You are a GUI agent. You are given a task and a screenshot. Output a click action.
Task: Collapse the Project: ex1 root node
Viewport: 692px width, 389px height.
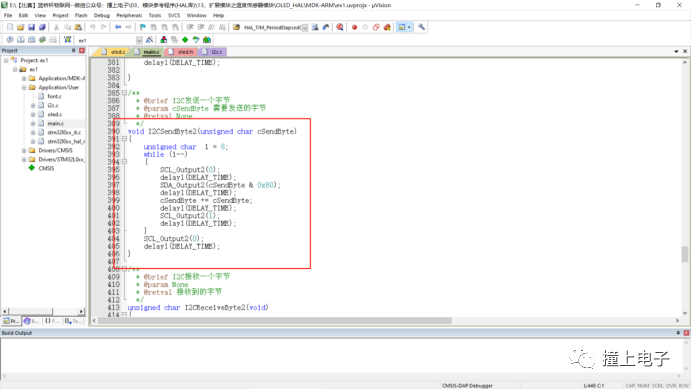6,60
